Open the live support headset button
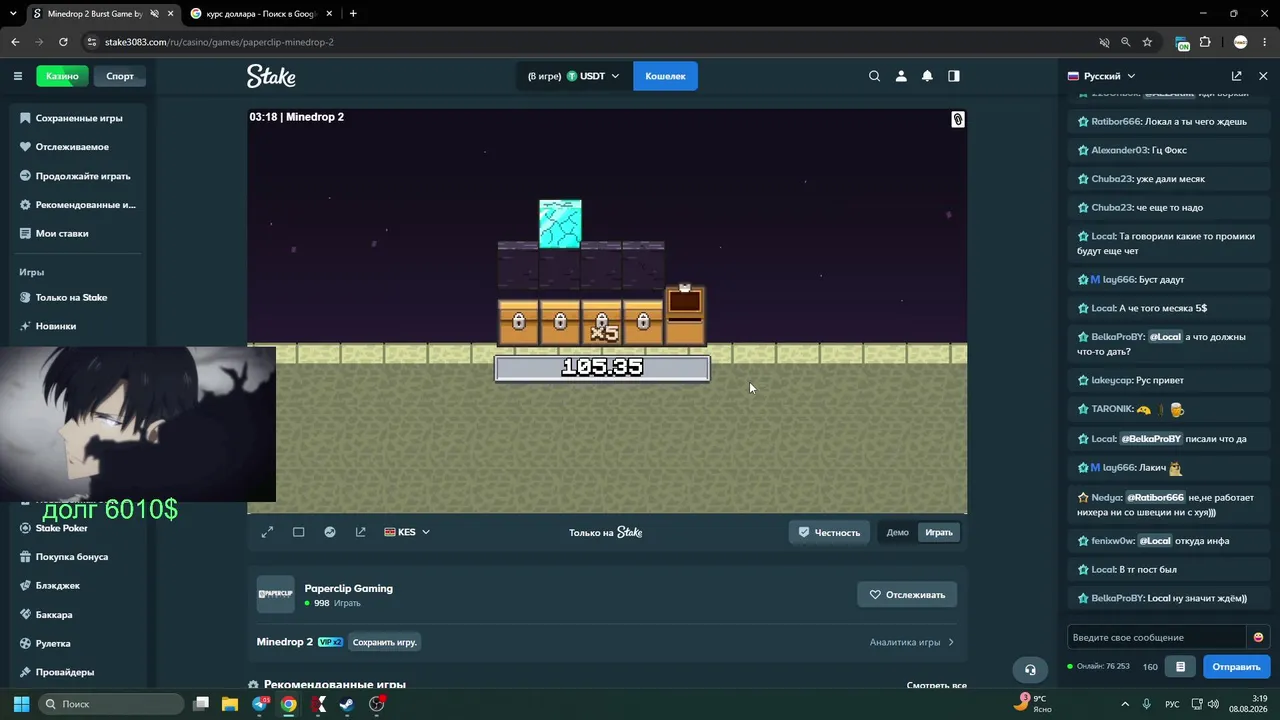 [1030, 669]
